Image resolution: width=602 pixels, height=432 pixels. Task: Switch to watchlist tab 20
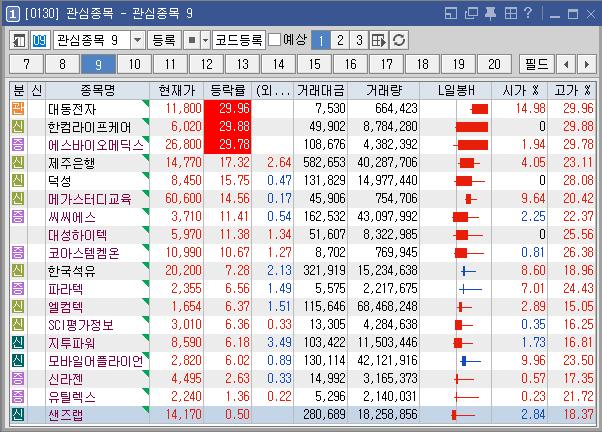tap(494, 64)
